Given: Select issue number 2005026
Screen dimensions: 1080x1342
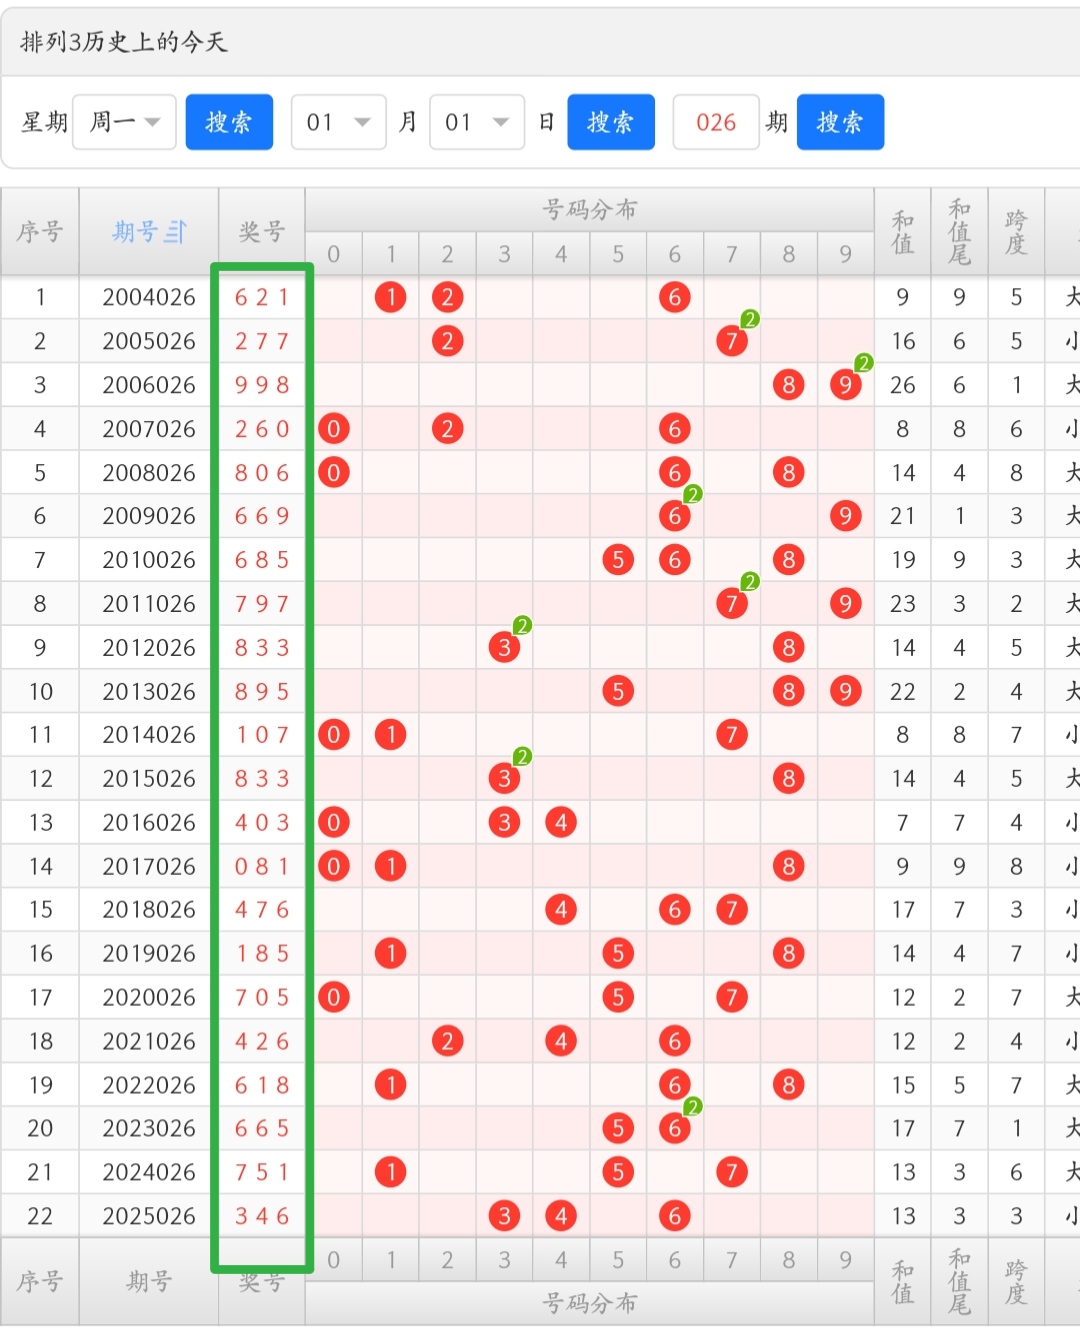Looking at the screenshot, I should coord(149,341).
